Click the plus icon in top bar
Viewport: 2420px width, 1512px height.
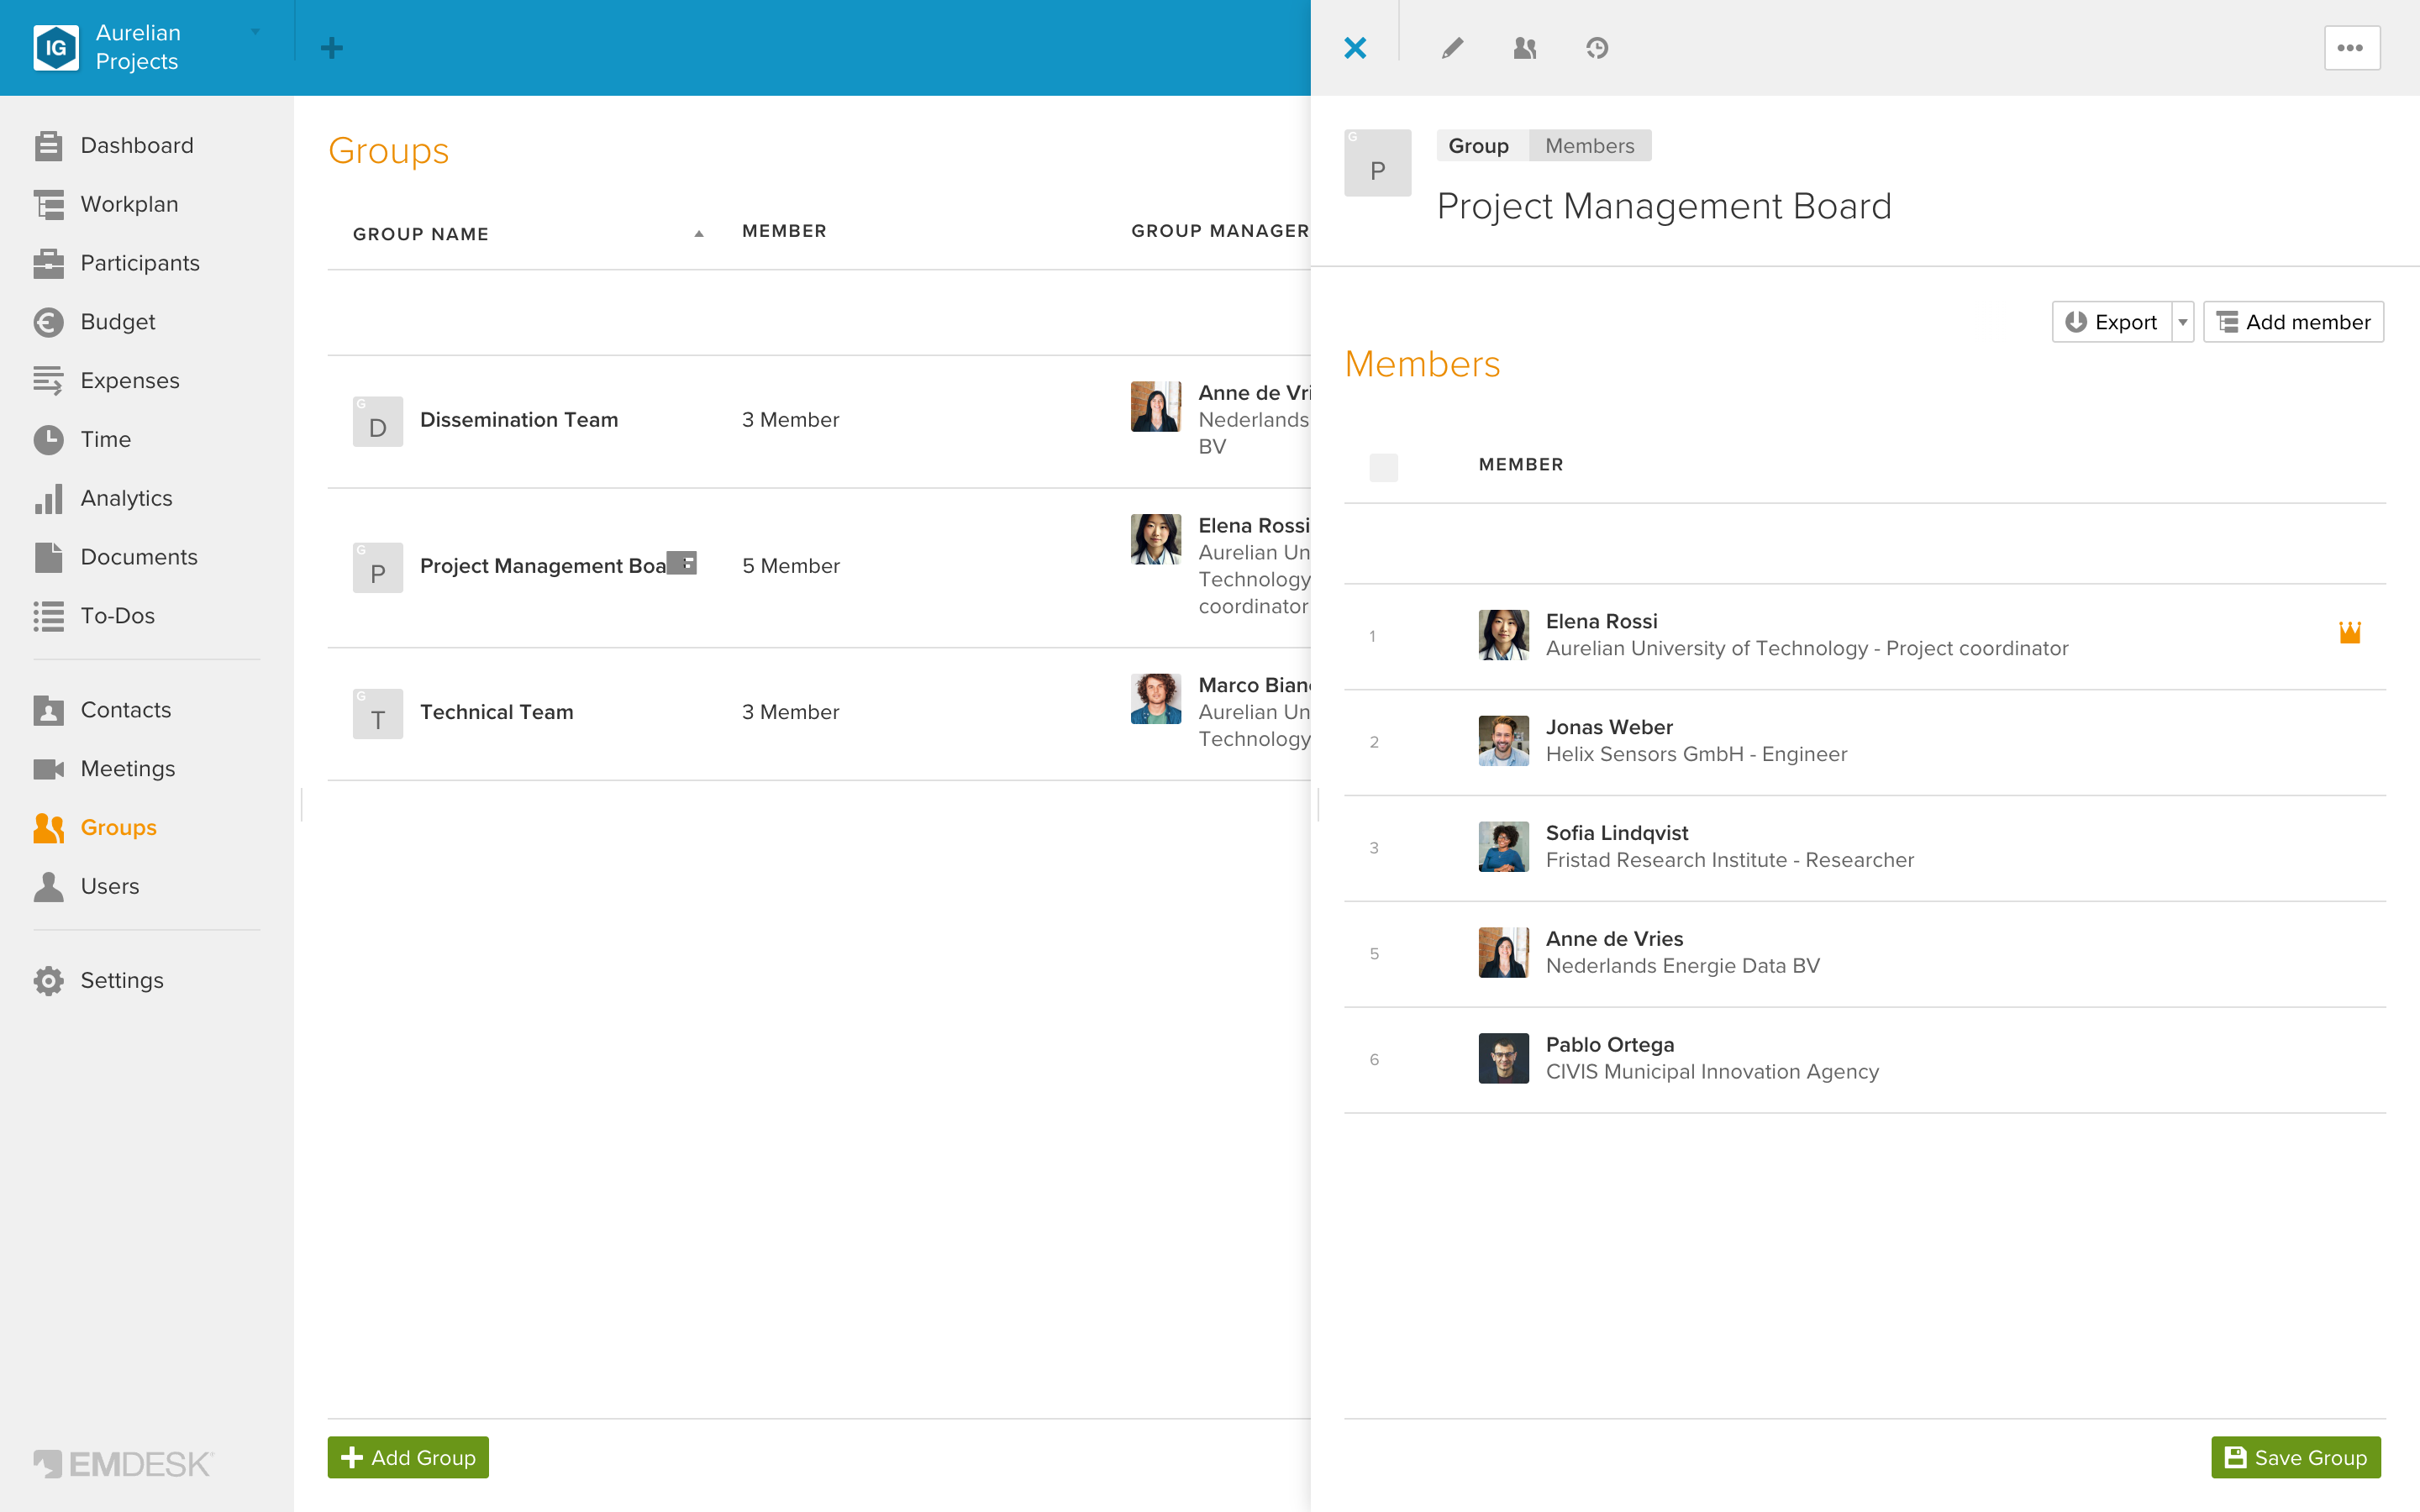[332, 48]
